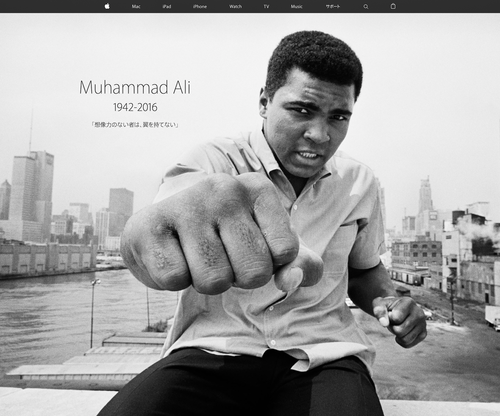The height and width of the screenshot is (416, 500).
Task: Select iPad in the navigation bar
Action: click(x=167, y=6)
